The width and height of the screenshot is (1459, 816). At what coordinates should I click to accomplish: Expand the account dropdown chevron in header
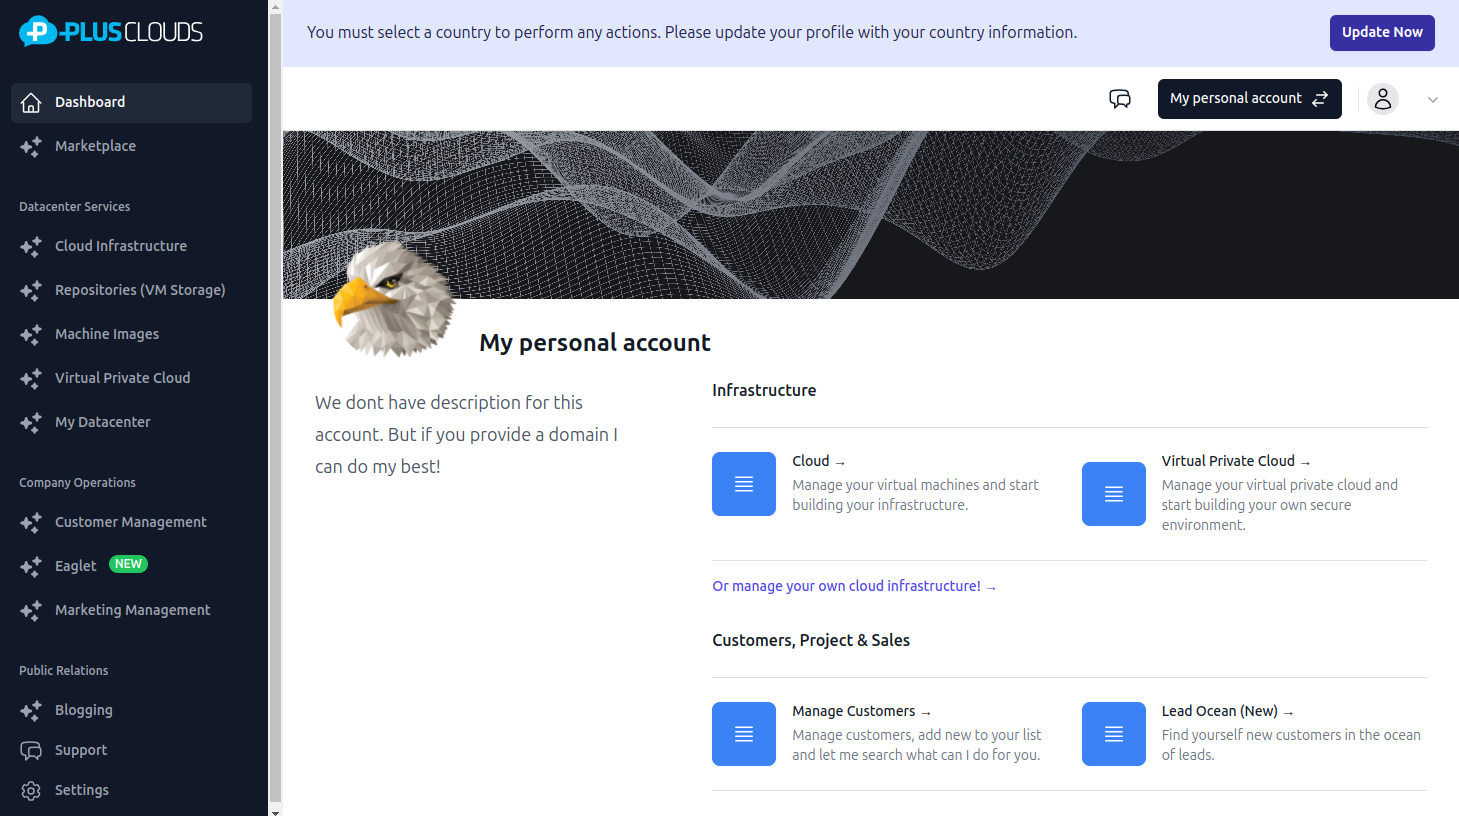pos(1433,99)
